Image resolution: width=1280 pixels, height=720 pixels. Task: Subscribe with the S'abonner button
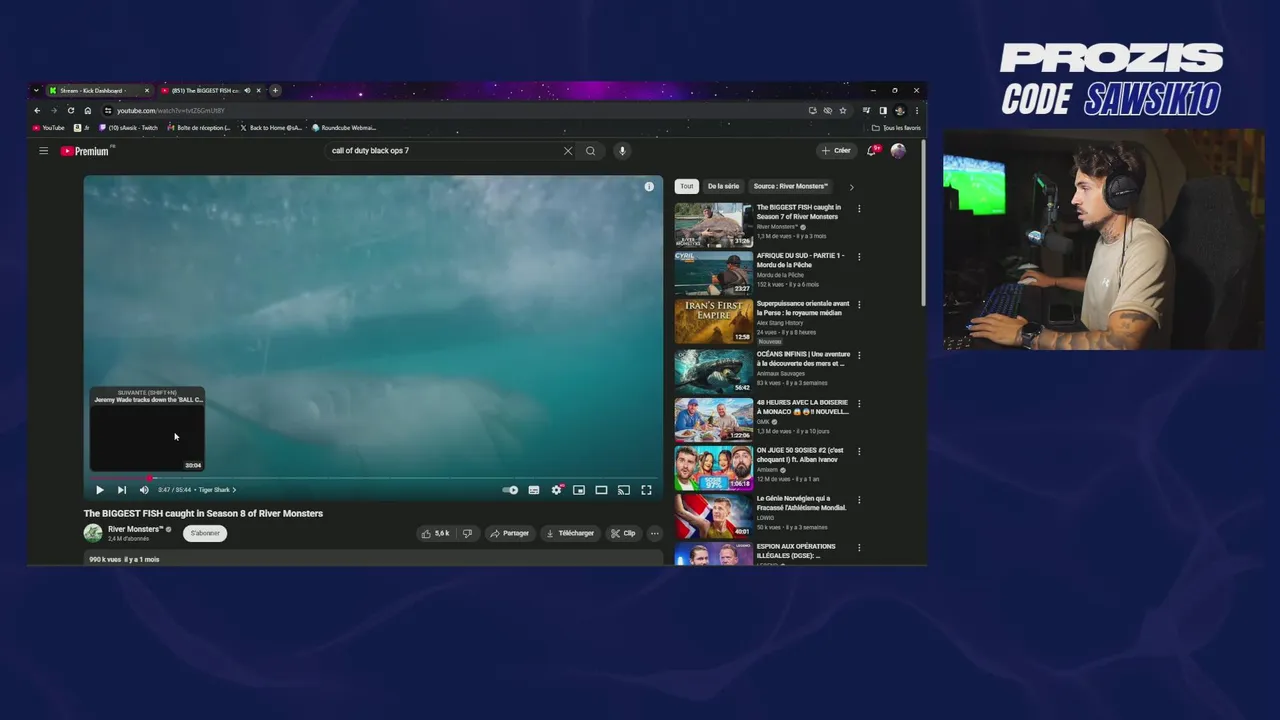click(x=205, y=533)
